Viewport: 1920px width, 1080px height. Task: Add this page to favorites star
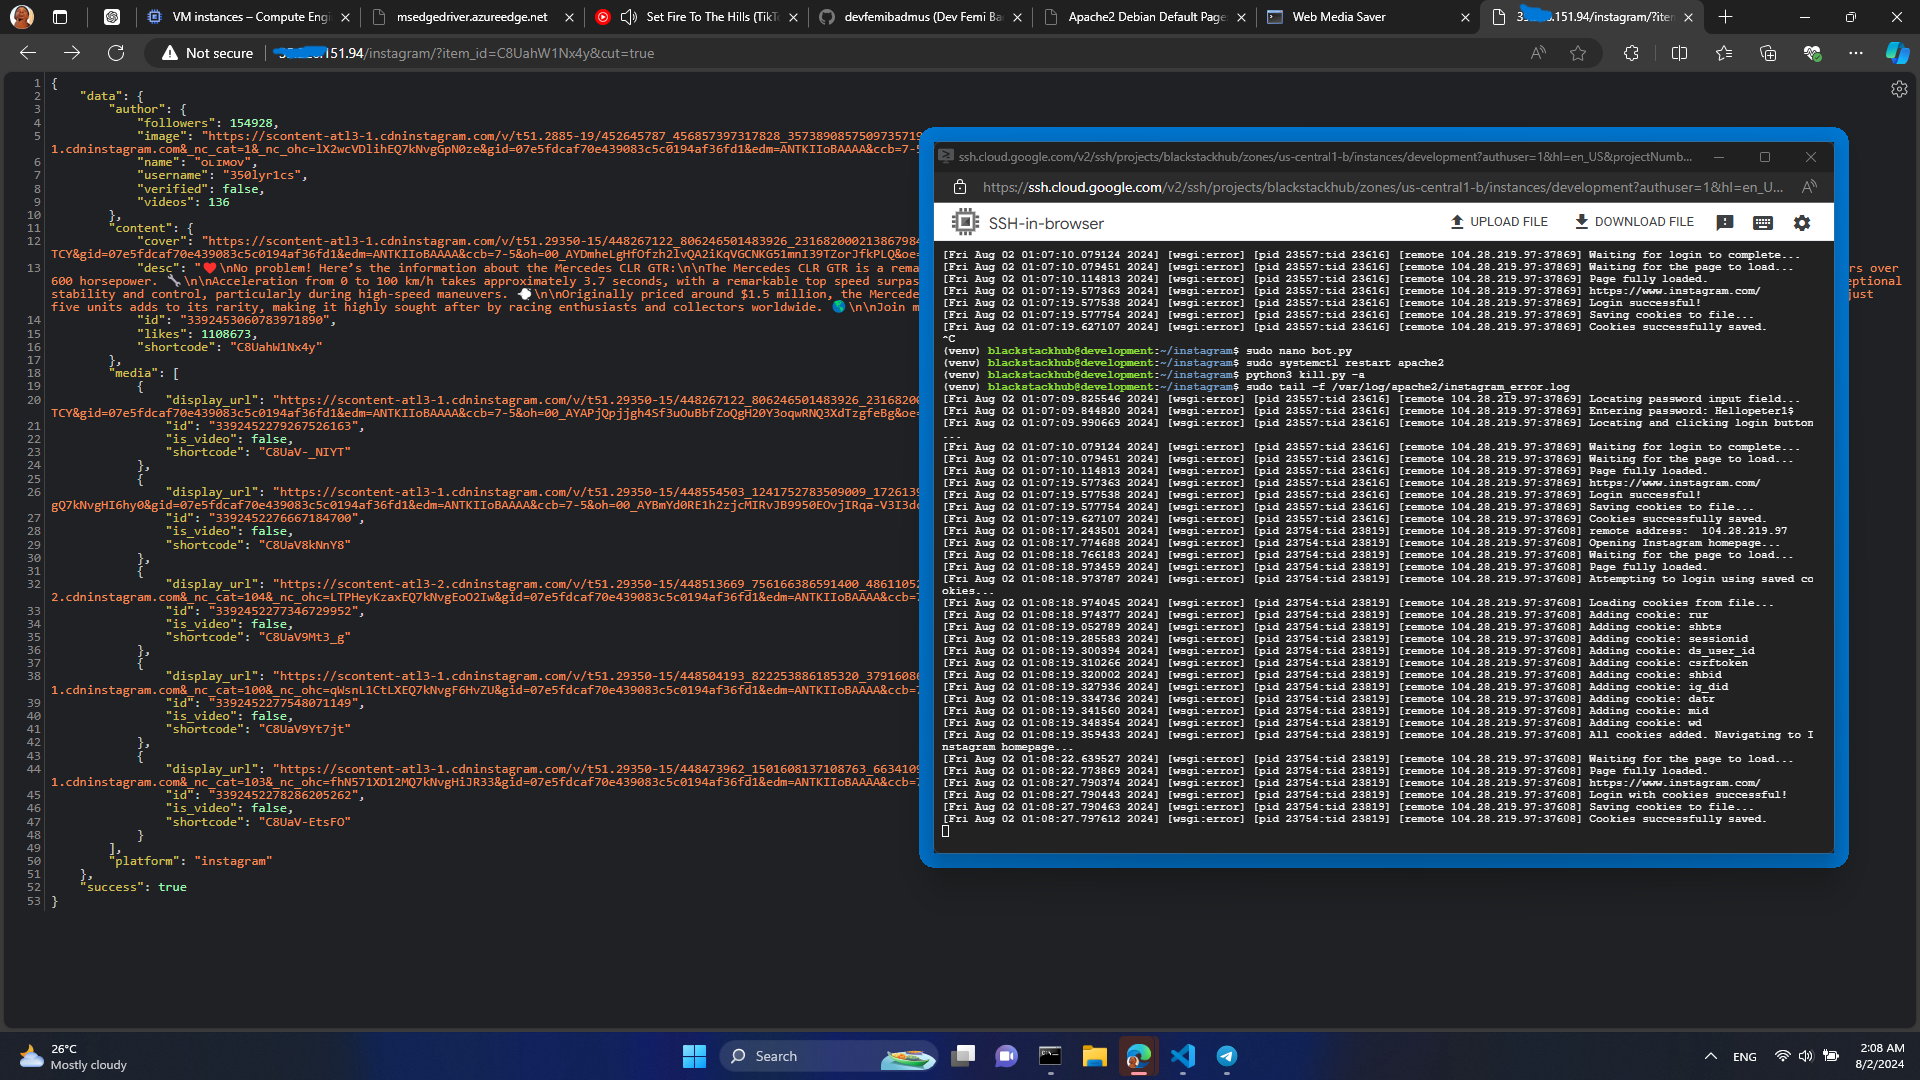tap(1578, 53)
